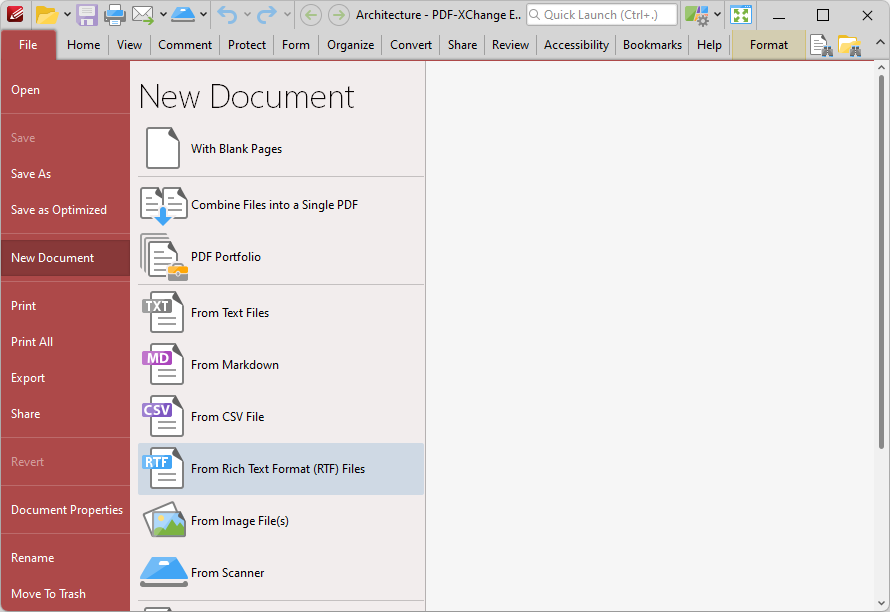Click the From Image File(s) label
890x612 pixels.
(240, 521)
